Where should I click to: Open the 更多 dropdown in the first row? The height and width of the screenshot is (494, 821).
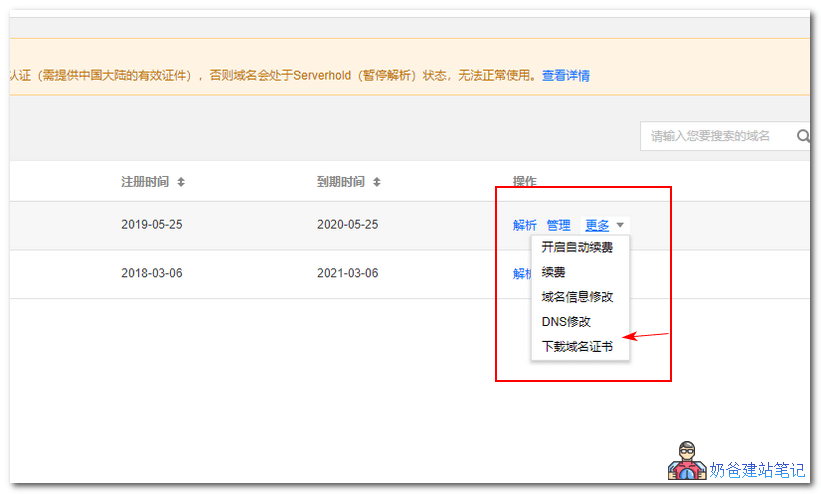tap(597, 225)
